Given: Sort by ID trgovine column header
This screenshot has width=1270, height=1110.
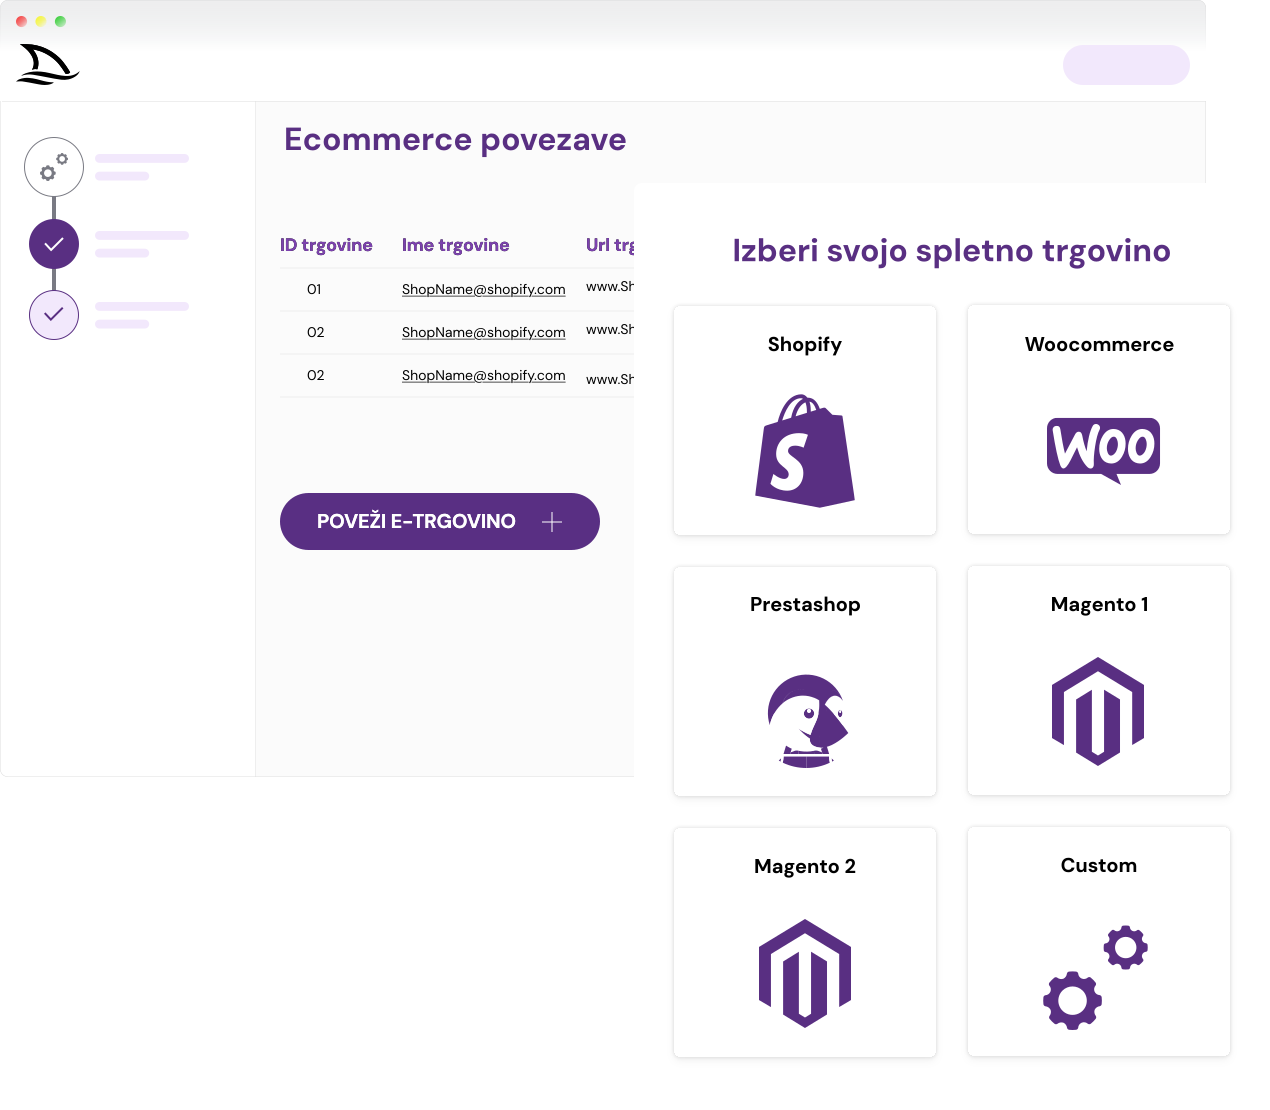Looking at the screenshot, I should click(x=326, y=245).
